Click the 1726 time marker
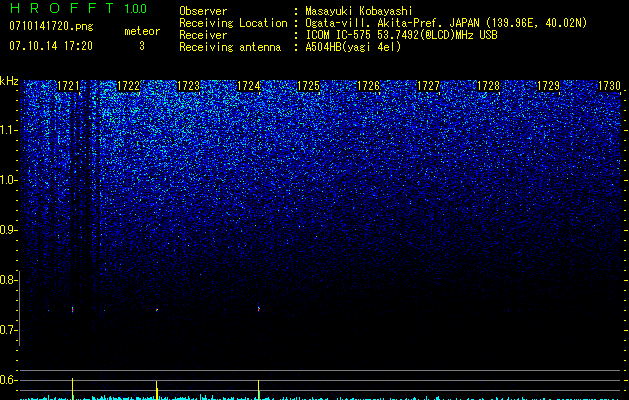629x400 pixels. coord(368,86)
